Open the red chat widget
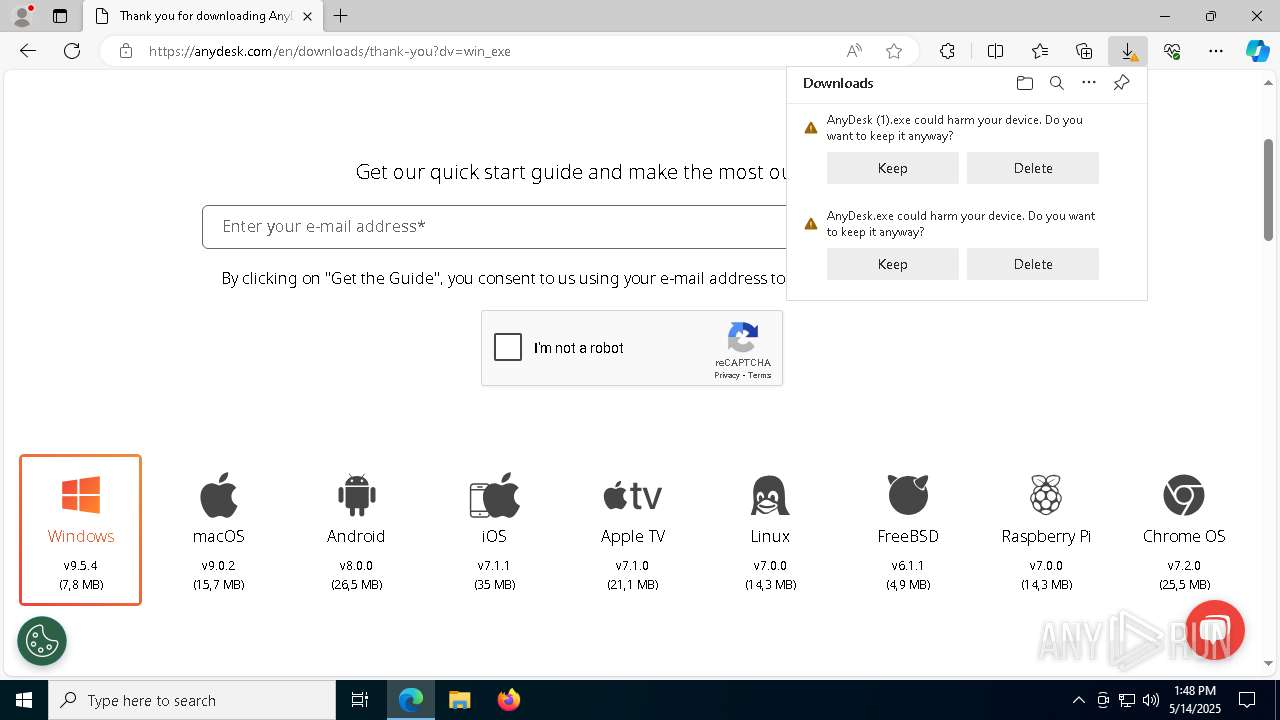Image resolution: width=1280 pixels, height=720 pixels. (x=1214, y=630)
